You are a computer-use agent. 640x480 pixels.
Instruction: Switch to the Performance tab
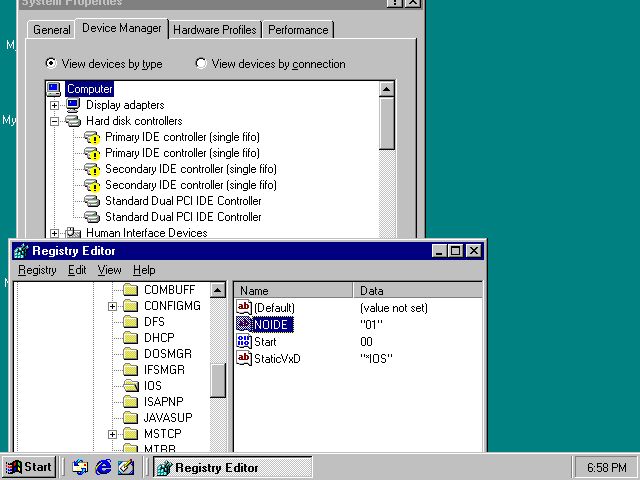[298, 30]
